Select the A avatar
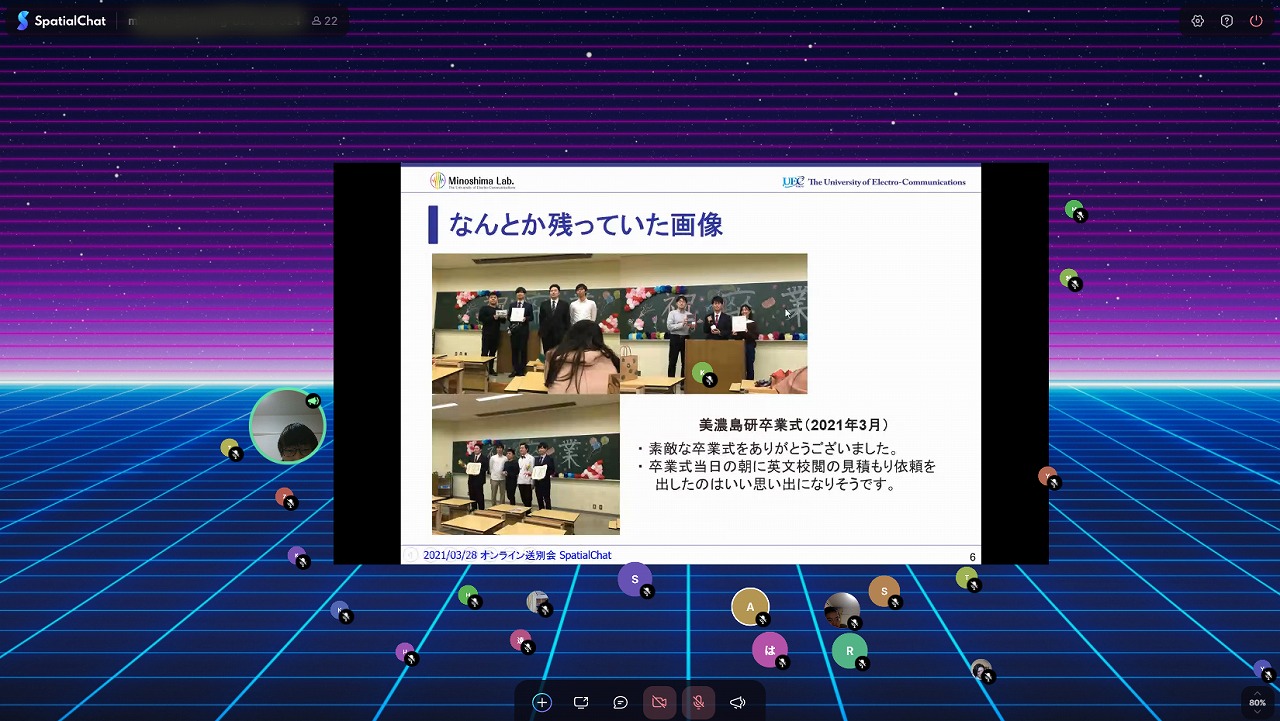Viewport: 1280px width, 721px height. [750, 607]
